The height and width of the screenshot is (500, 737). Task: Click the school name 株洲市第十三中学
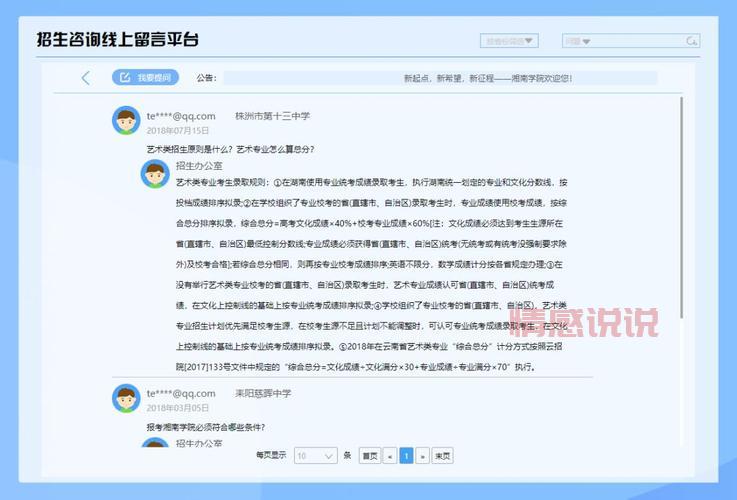272,116
